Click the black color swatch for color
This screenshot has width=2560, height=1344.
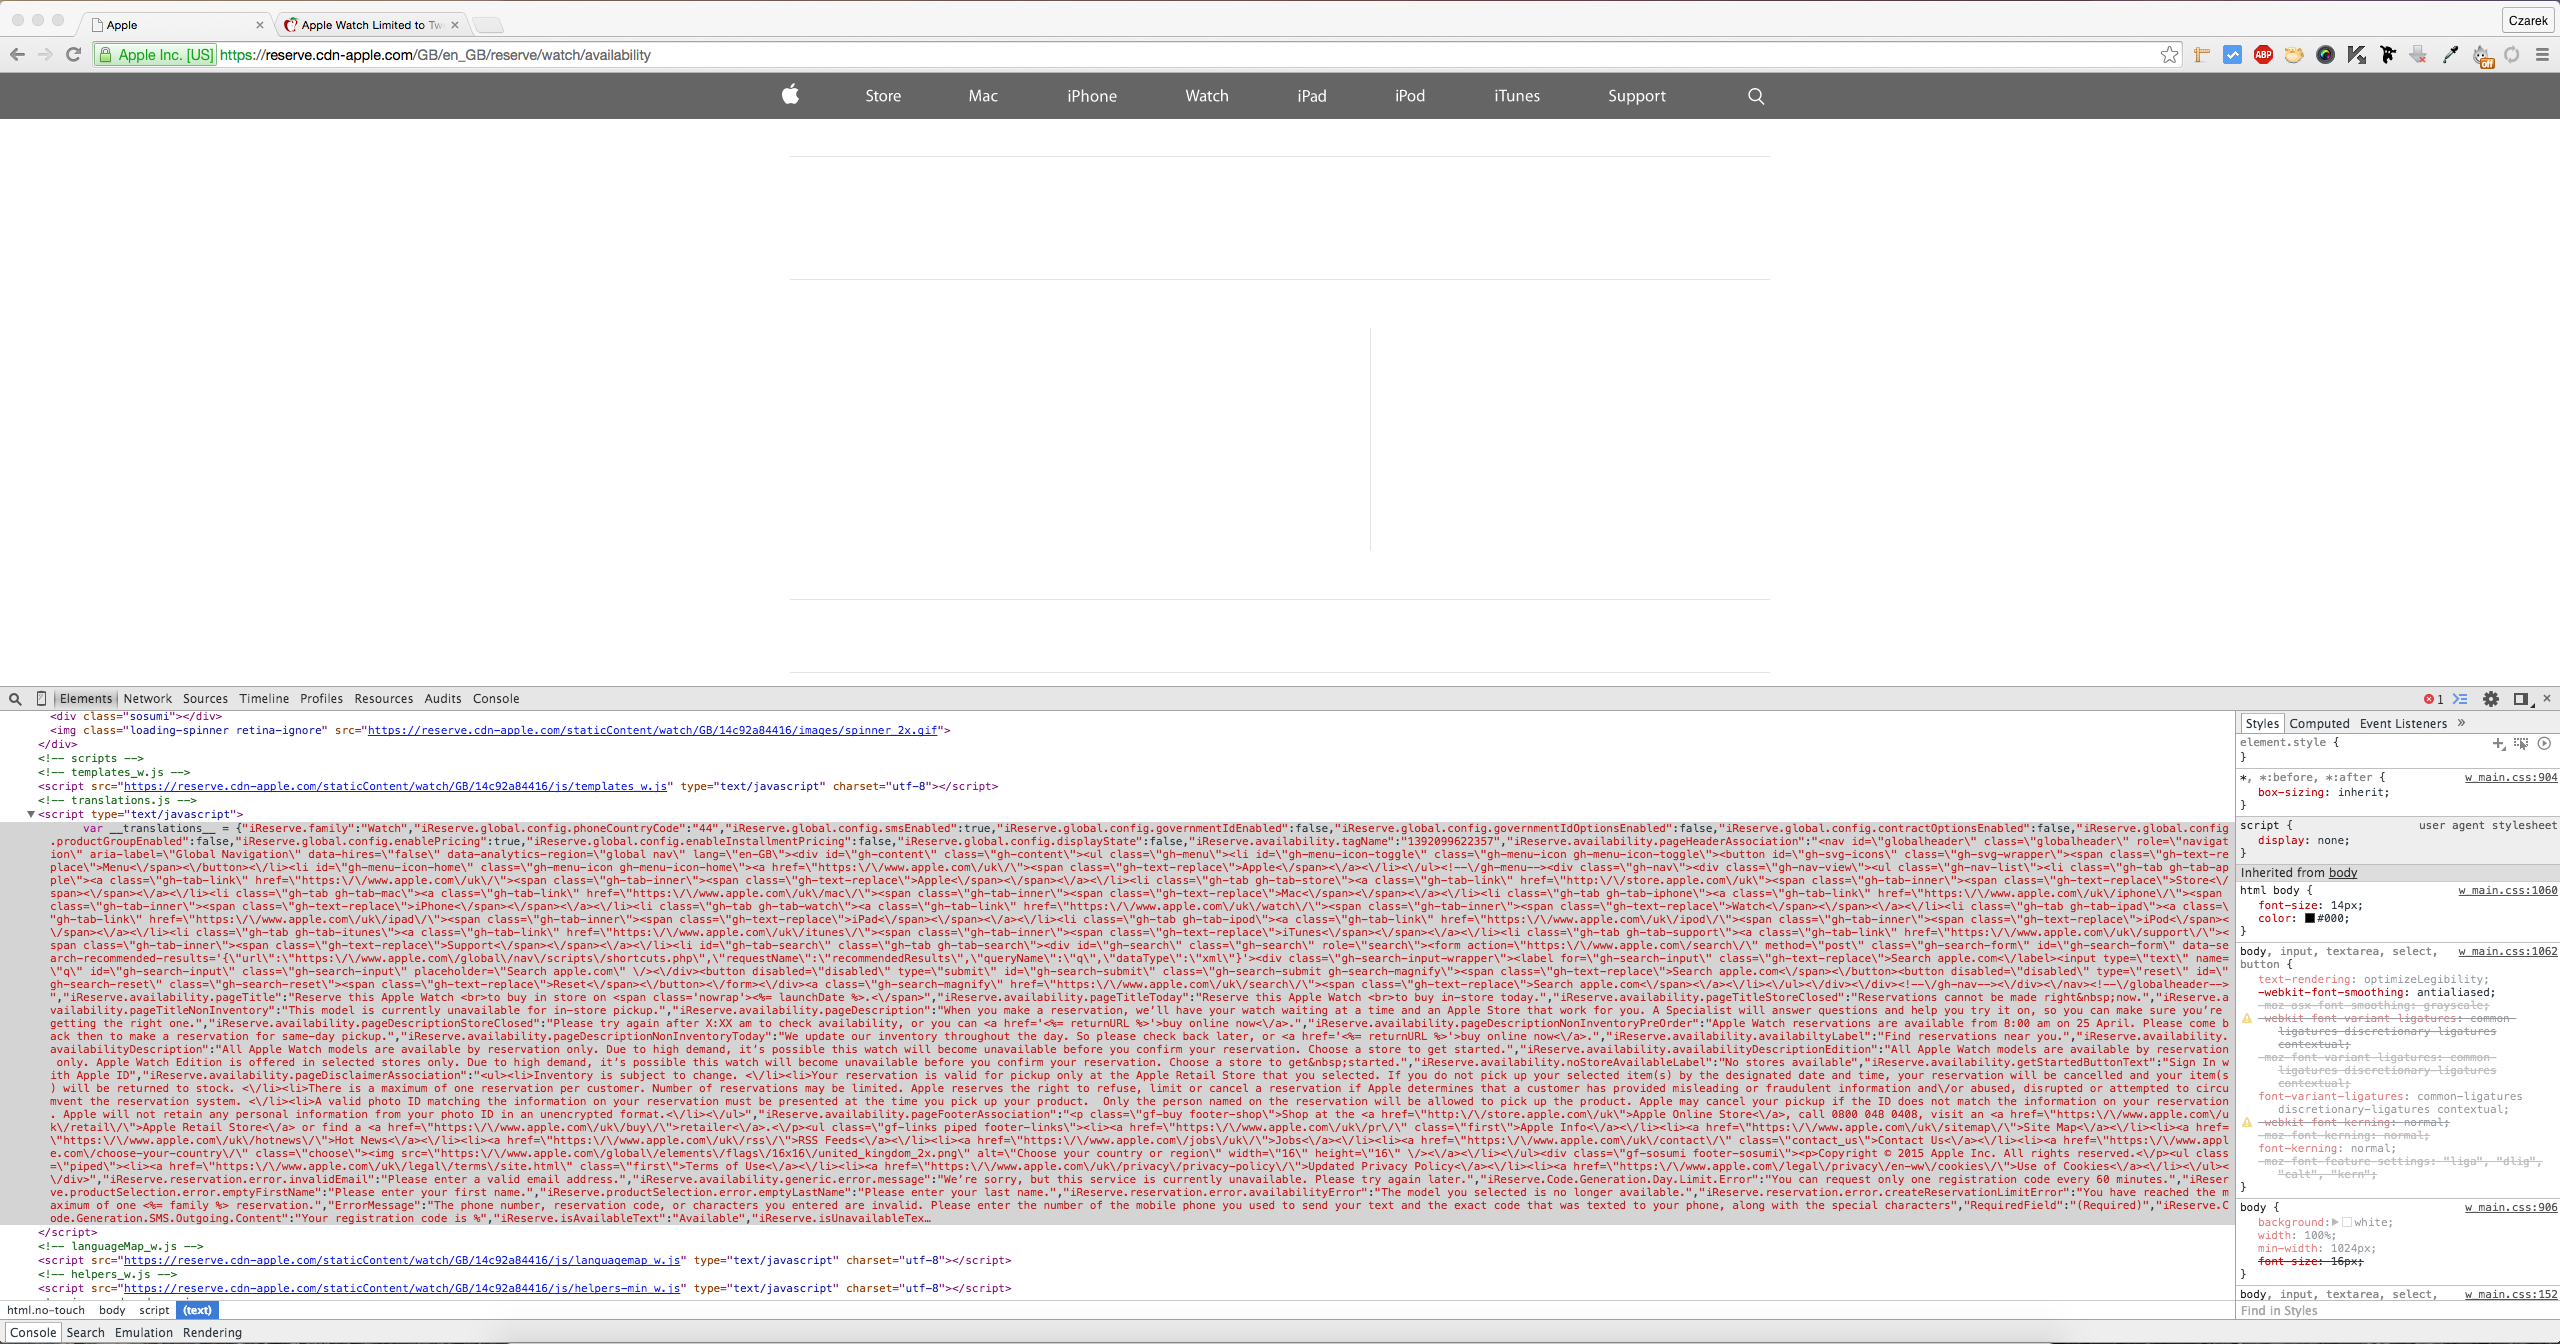(2310, 918)
